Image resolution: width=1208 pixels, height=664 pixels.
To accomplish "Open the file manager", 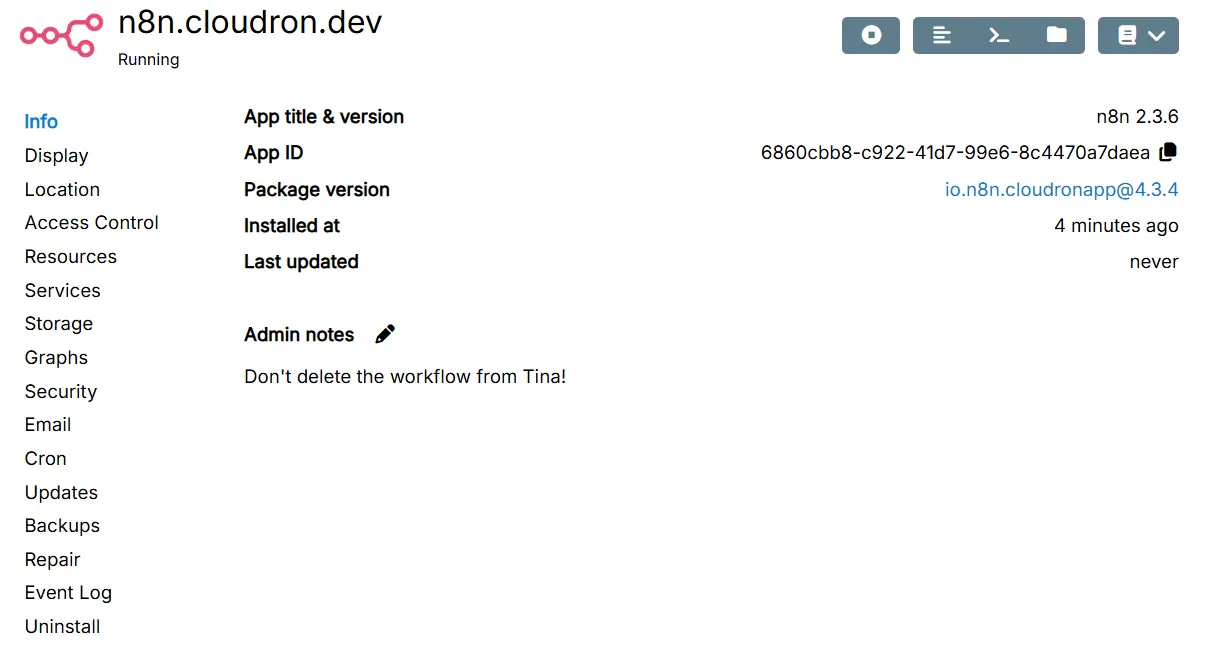I will coord(1056,35).
